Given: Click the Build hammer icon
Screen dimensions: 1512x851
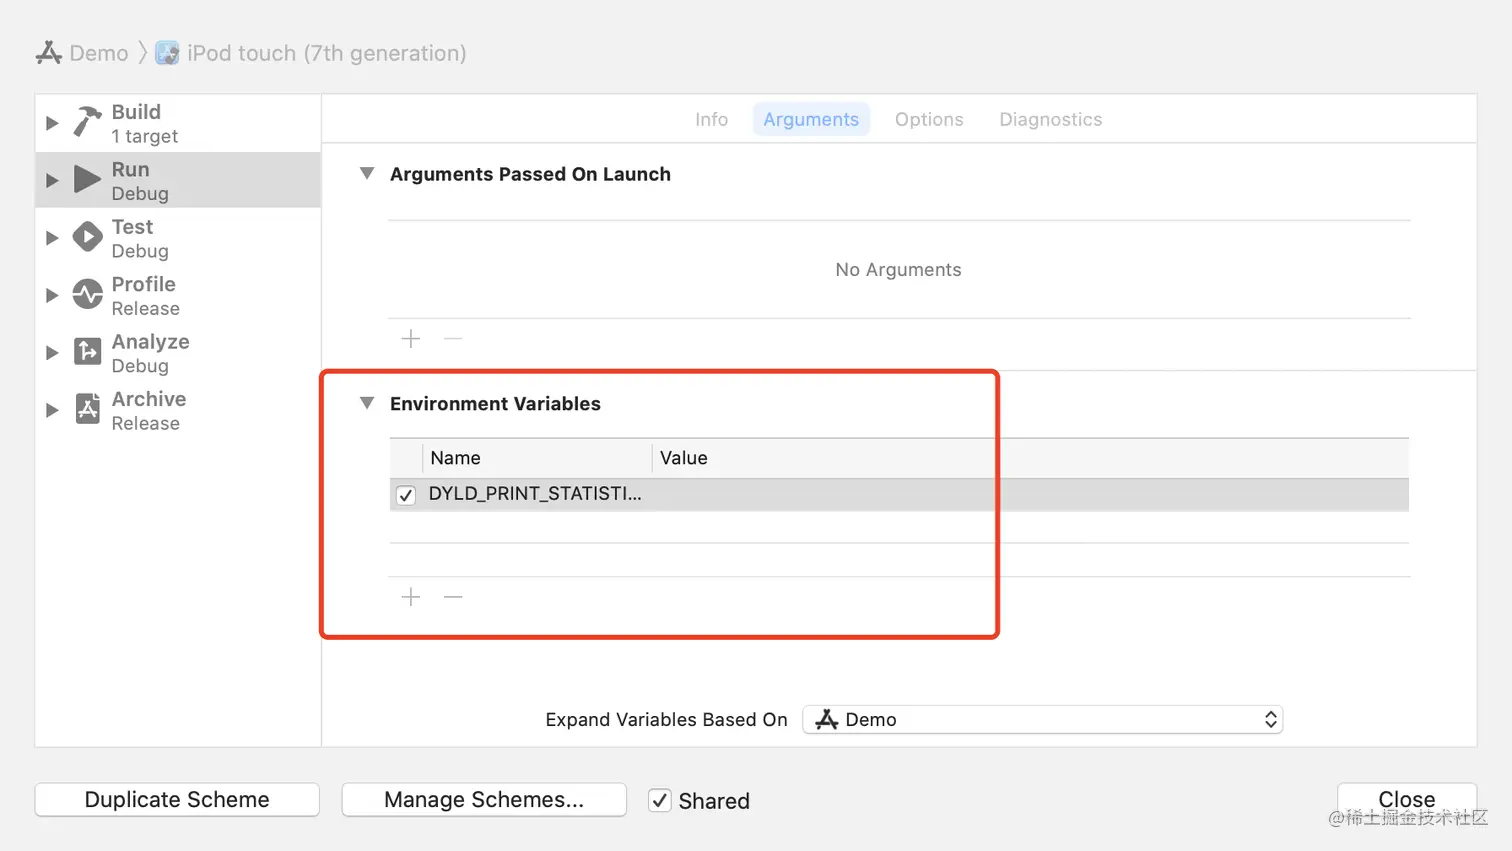Looking at the screenshot, I should (88, 123).
